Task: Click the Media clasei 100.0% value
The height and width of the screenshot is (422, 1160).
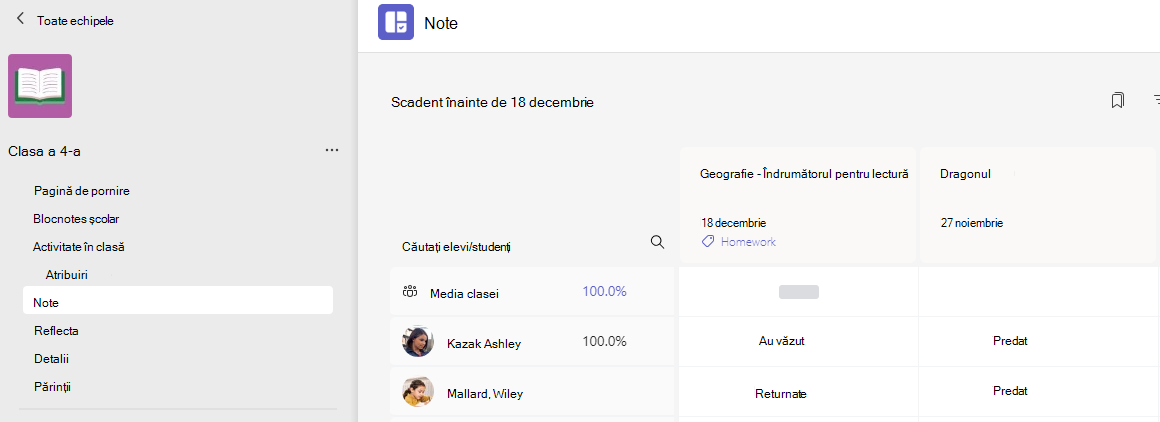Action: pos(604,291)
